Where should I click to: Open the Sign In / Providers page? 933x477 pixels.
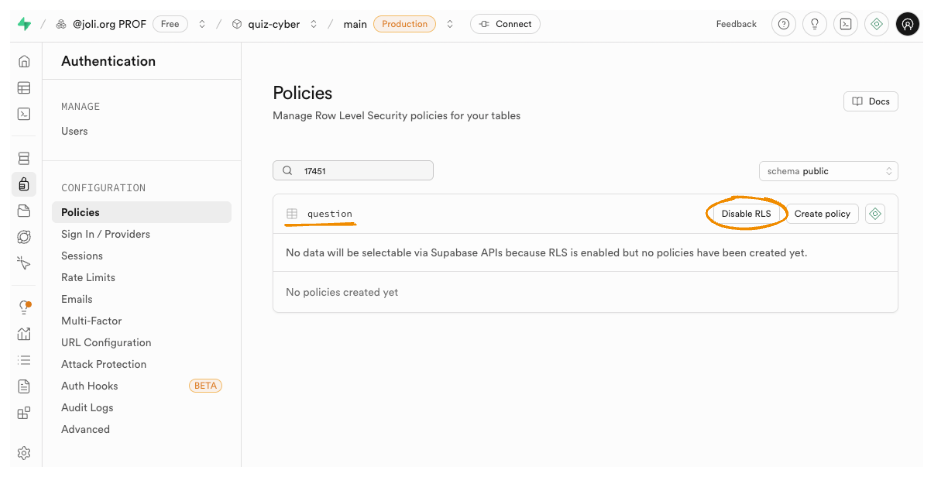point(105,234)
